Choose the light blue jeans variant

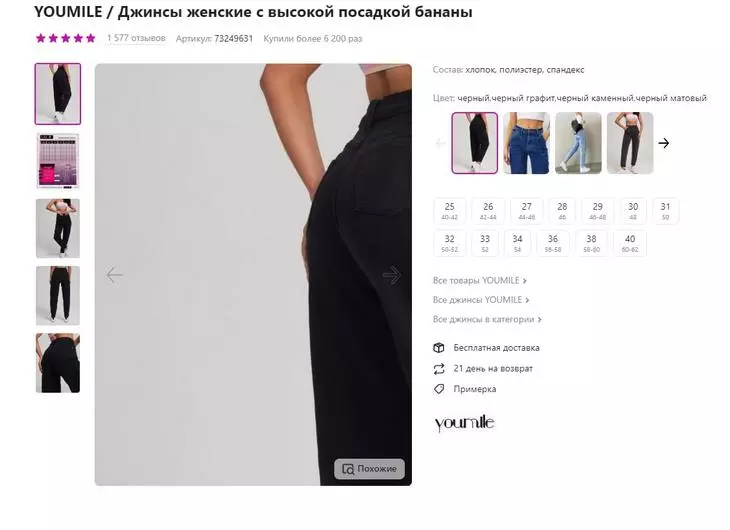[578, 143]
